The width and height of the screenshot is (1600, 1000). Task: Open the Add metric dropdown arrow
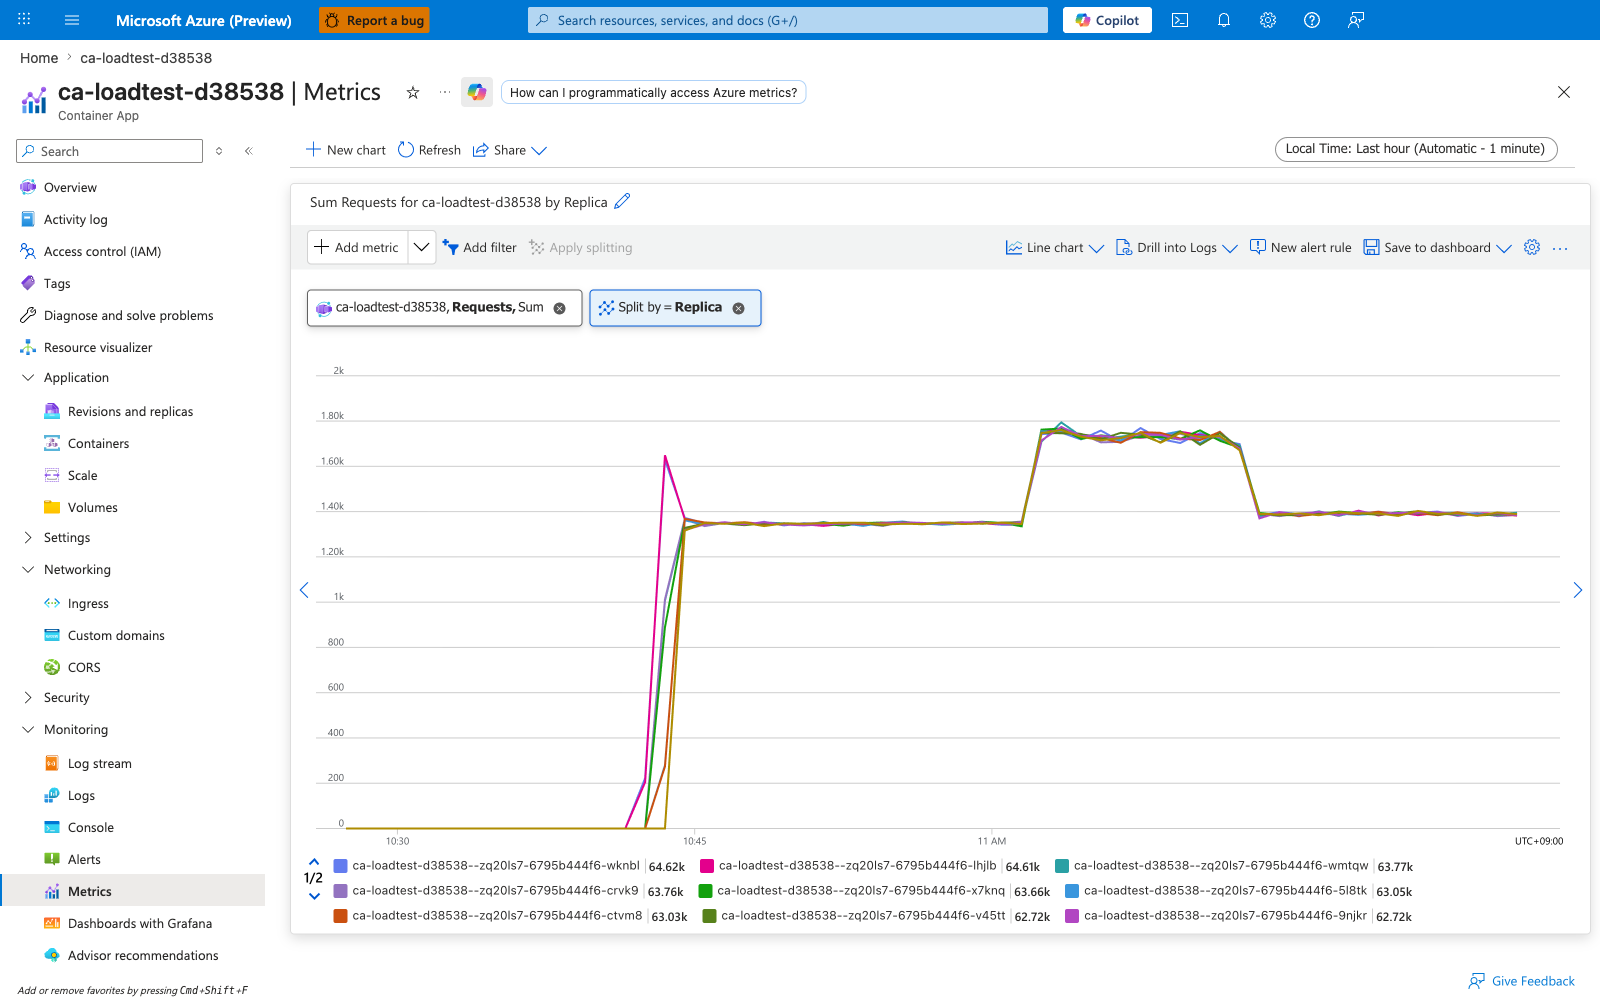pyautogui.click(x=422, y=247)
